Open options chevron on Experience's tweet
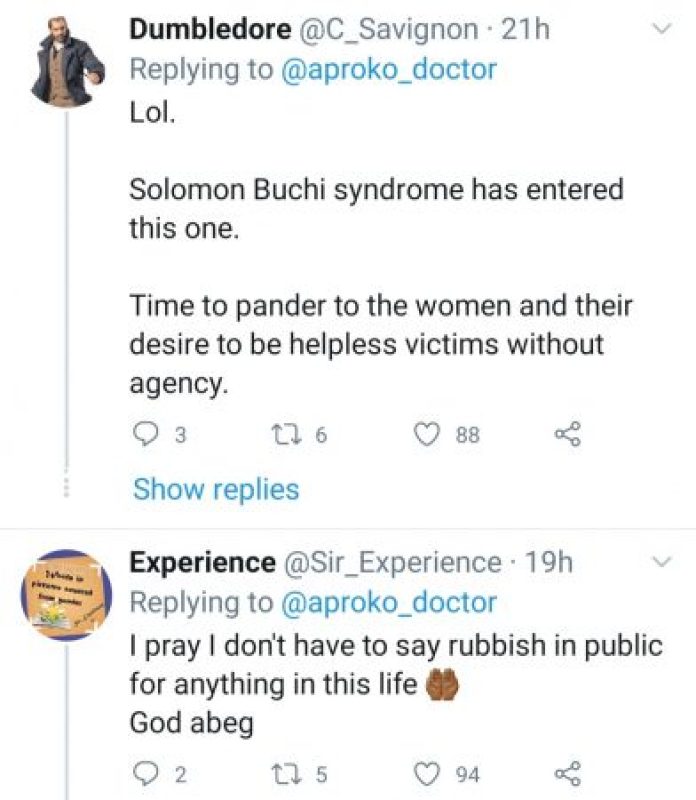 coord(662,565)
